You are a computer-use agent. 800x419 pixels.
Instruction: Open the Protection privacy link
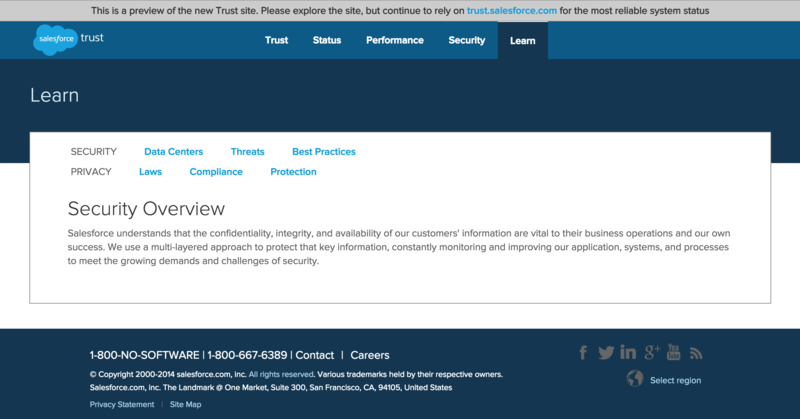(x=293, y=172)
